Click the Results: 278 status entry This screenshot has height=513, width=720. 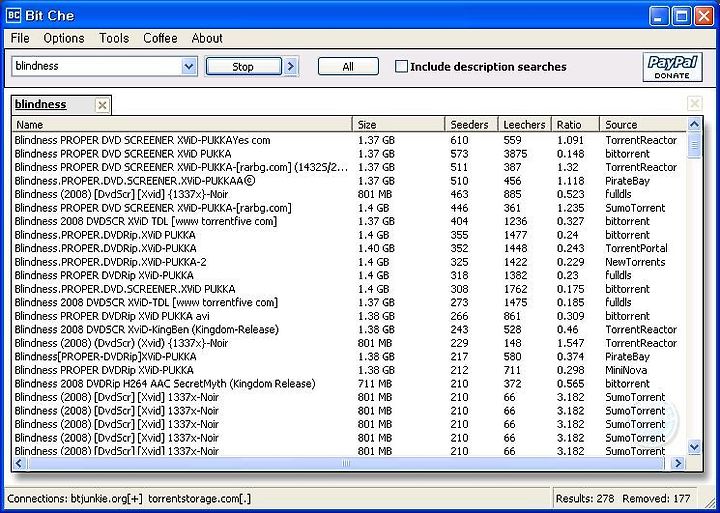click(x=585, y=498)
